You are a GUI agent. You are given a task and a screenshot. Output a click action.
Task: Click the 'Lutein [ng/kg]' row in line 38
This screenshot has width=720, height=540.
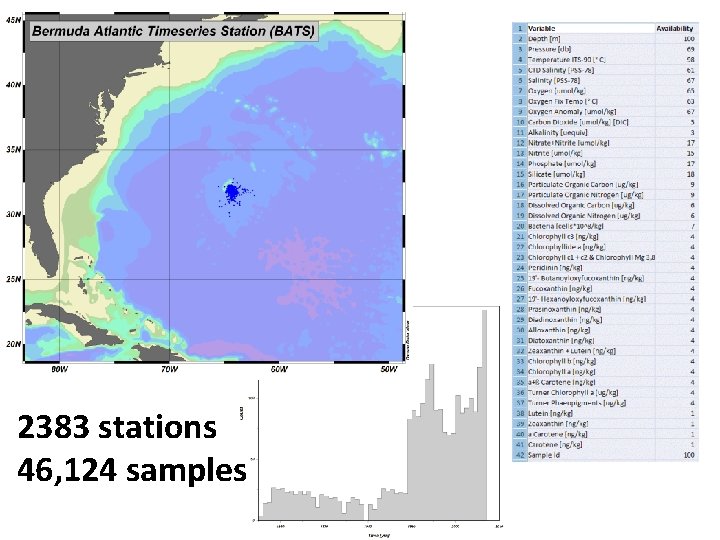click(x=605, y=414)
